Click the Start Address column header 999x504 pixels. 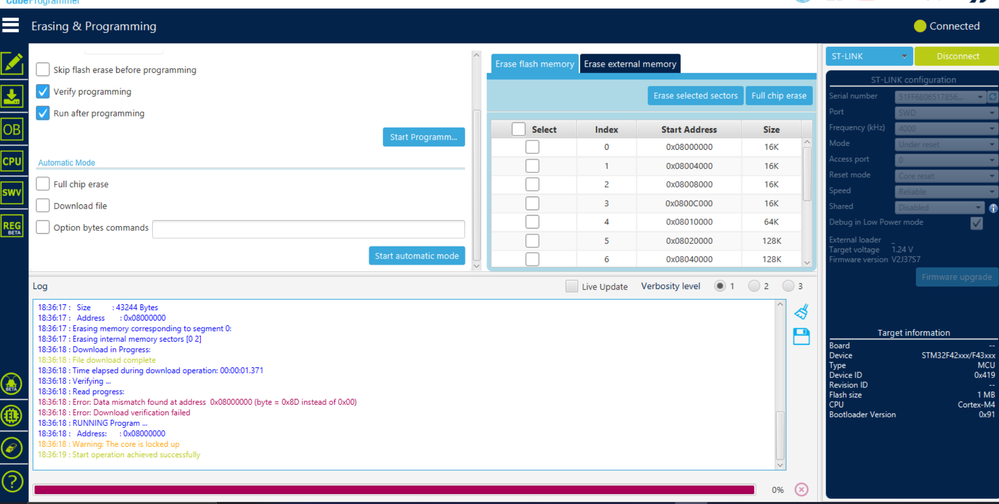point(689,129)
